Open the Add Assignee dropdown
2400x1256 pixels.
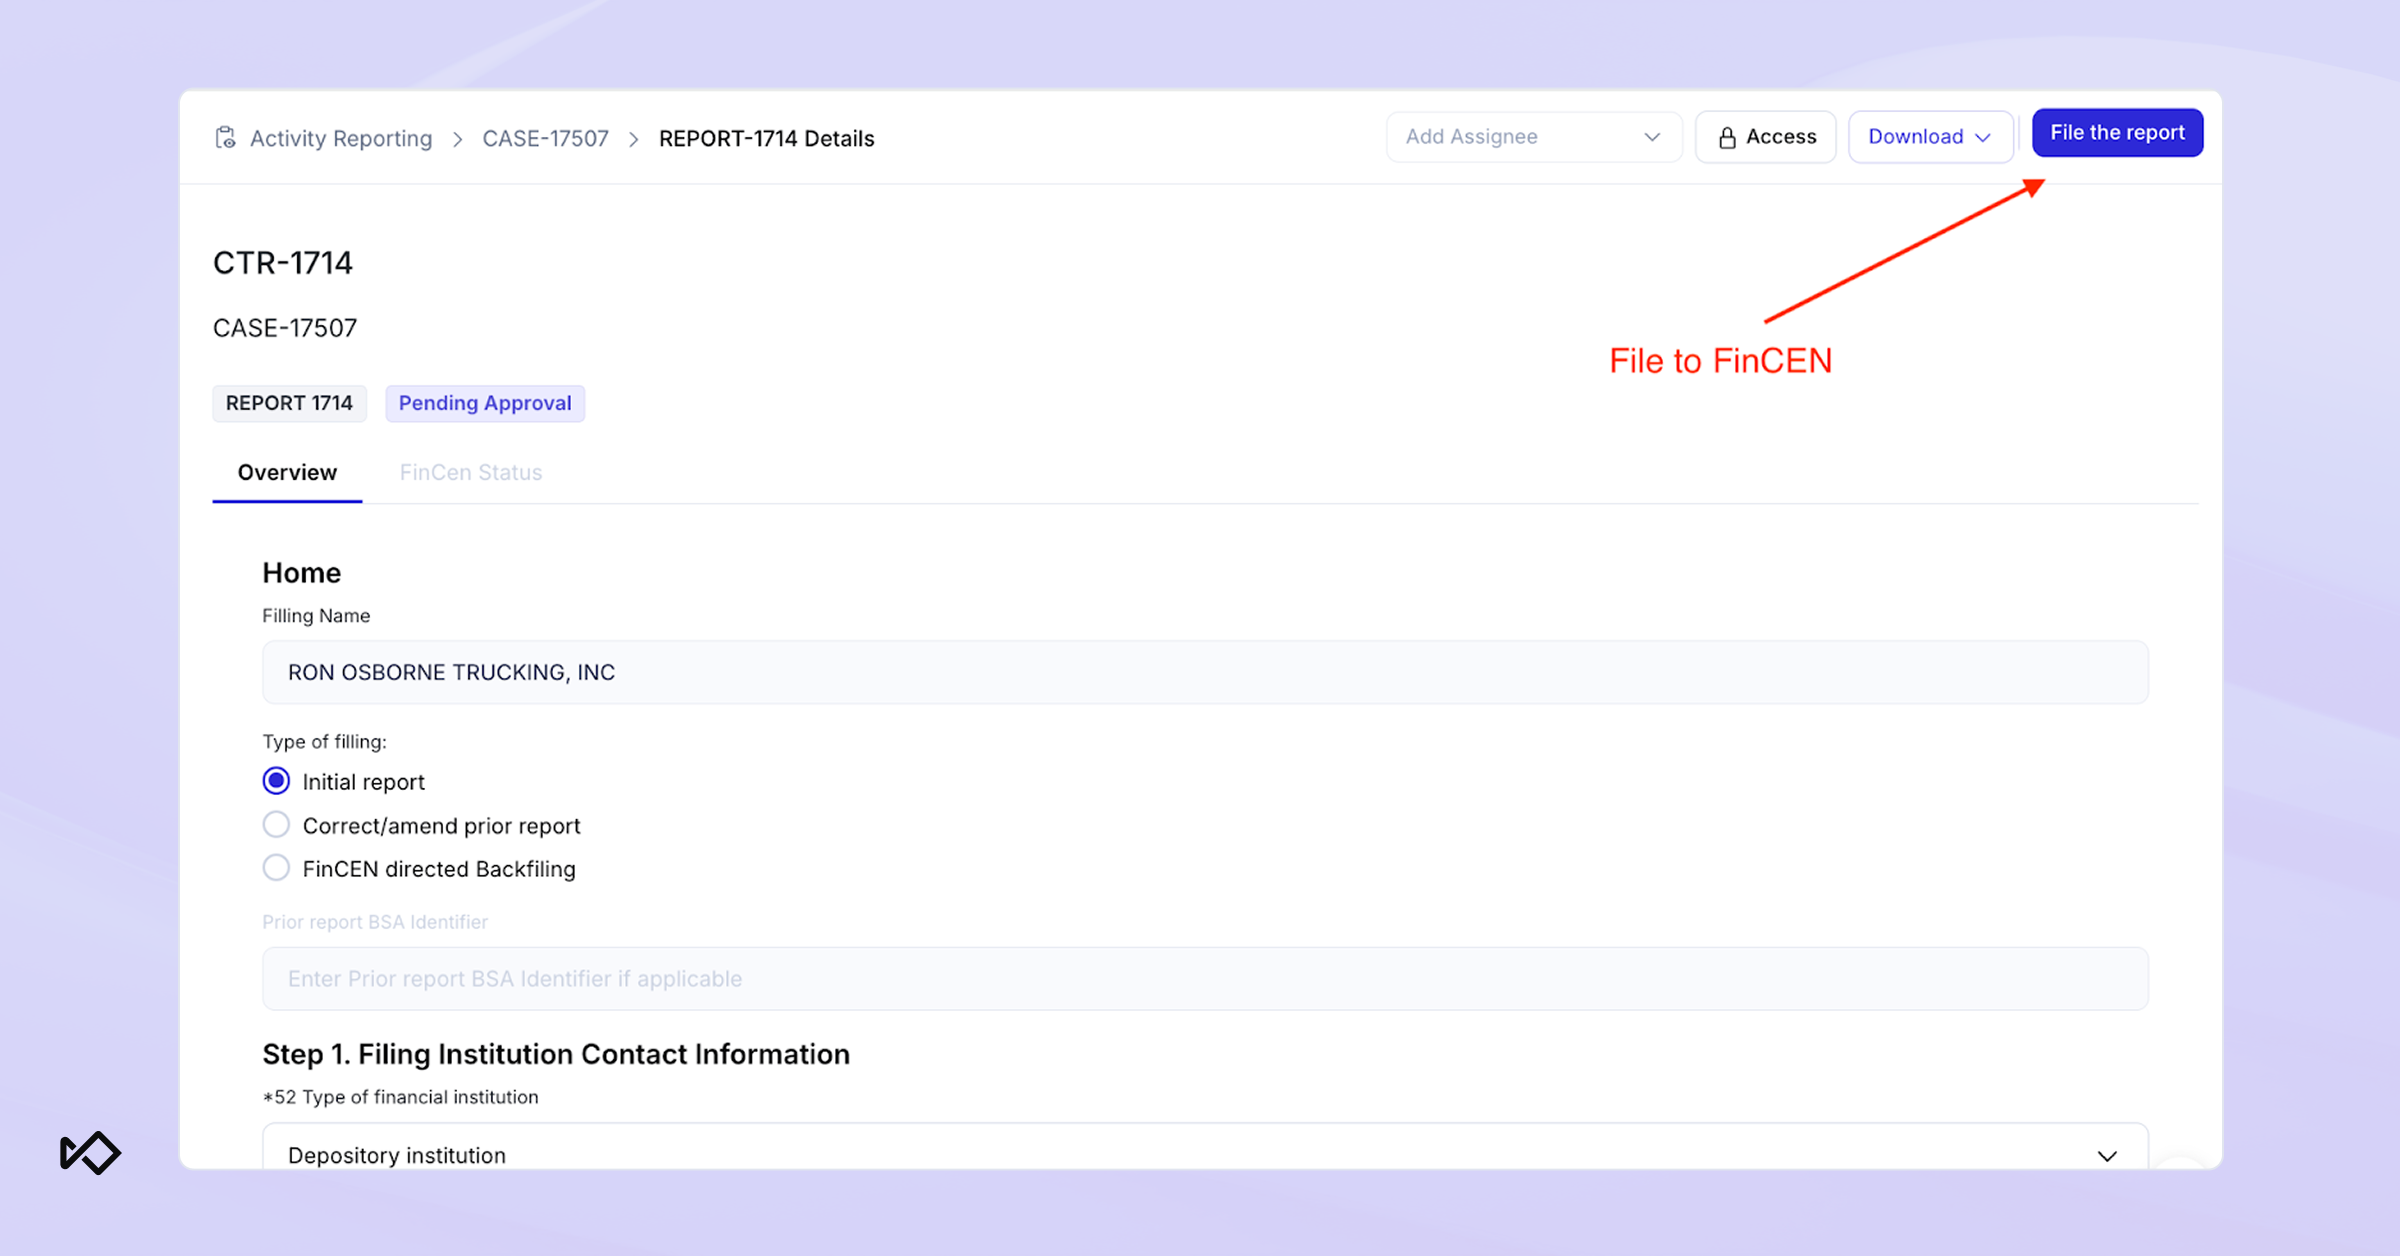point(1532,137)
